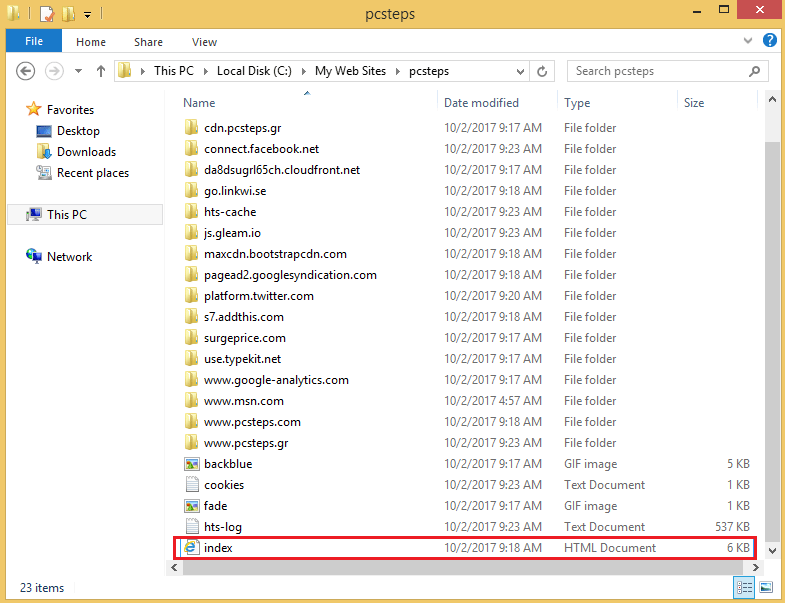The height and width of the screenshot is (603, 785).
Task: Switch to Large icons view in status bar
Action: [x=766, y=587]
